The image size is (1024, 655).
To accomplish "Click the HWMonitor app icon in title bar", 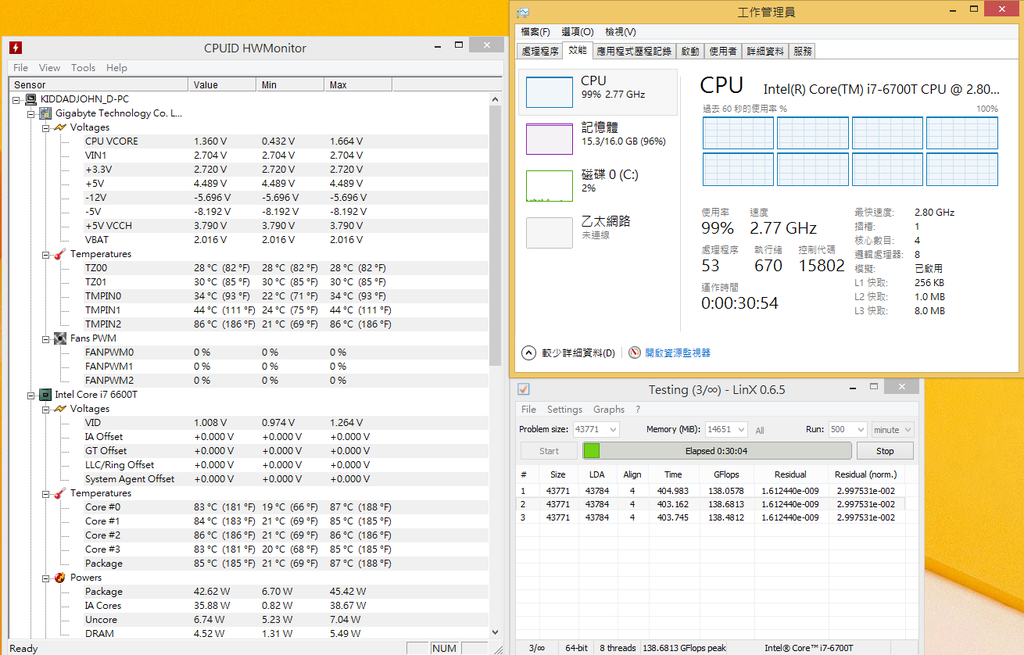I will tap(16, 48).
